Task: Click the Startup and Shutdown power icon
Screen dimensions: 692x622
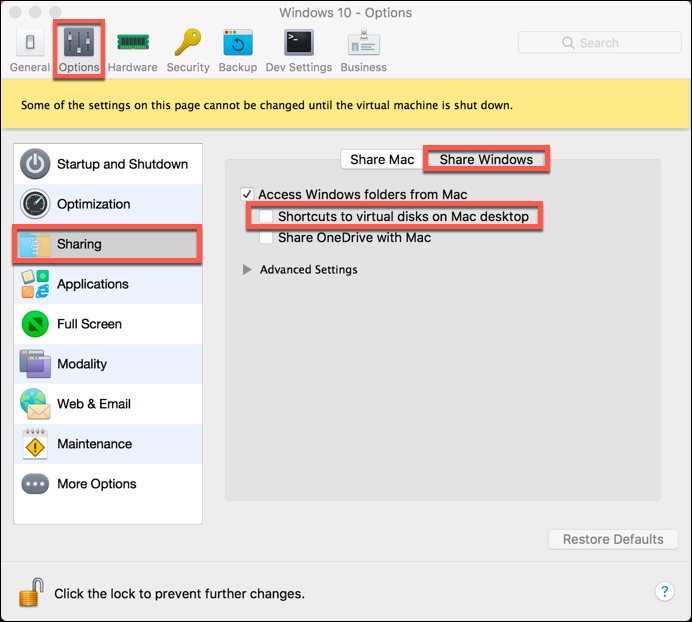Action: point(35,164)
